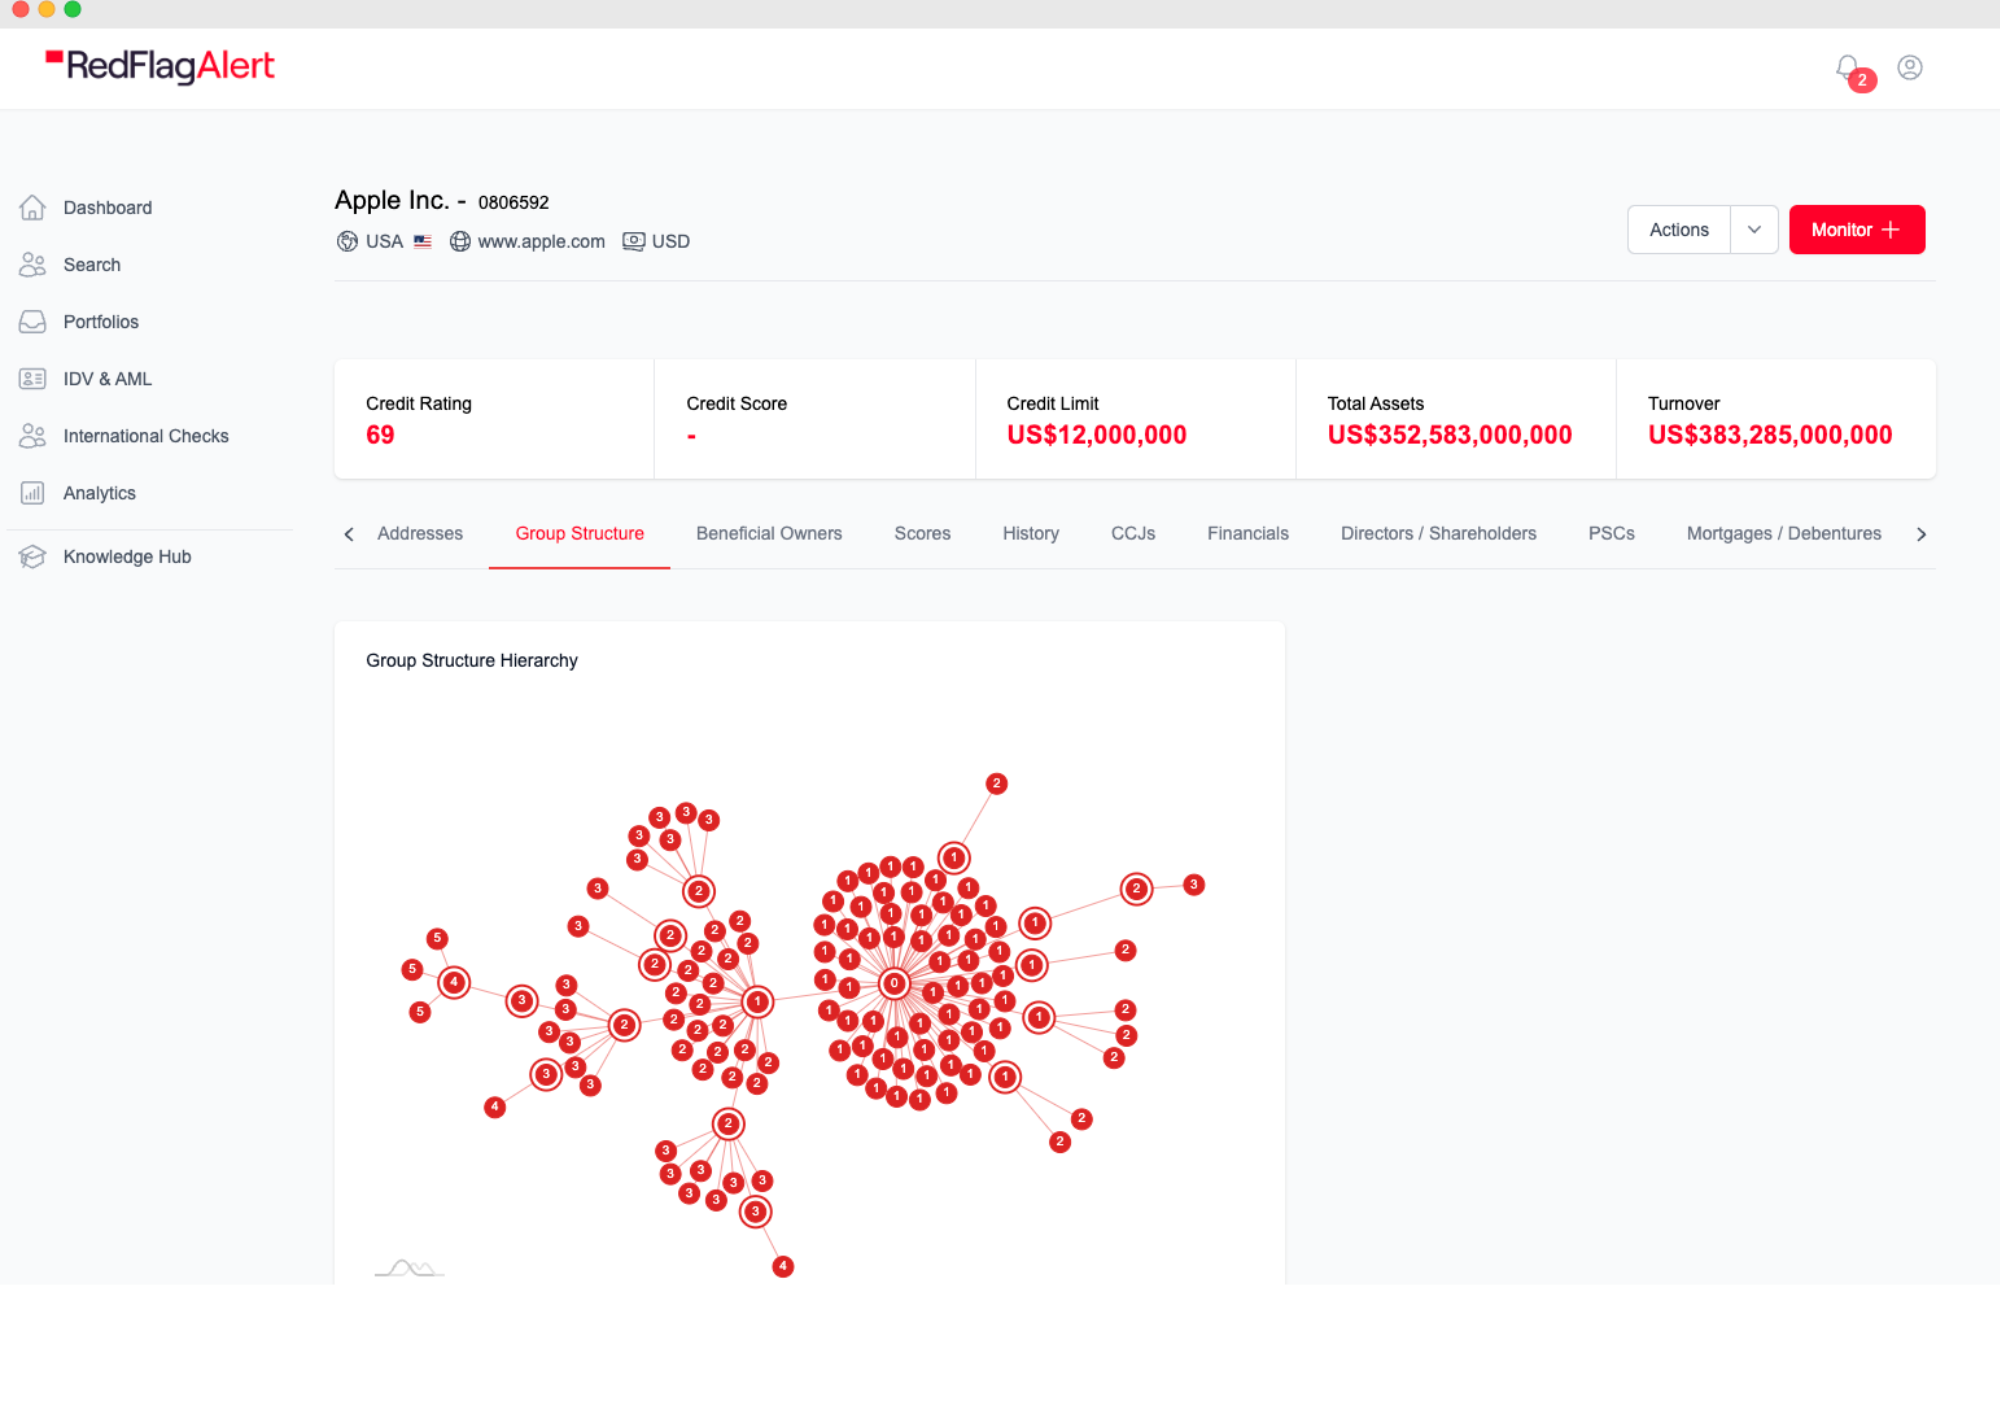
Task: Select the graph node labeled 4 at bottom
Action: (783, 1266)
